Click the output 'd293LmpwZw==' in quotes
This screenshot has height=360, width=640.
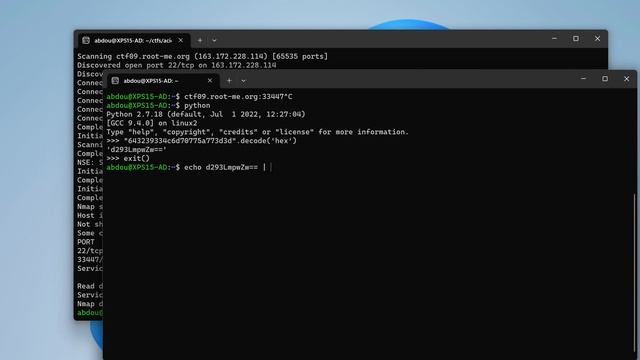[x=136, y=149]
